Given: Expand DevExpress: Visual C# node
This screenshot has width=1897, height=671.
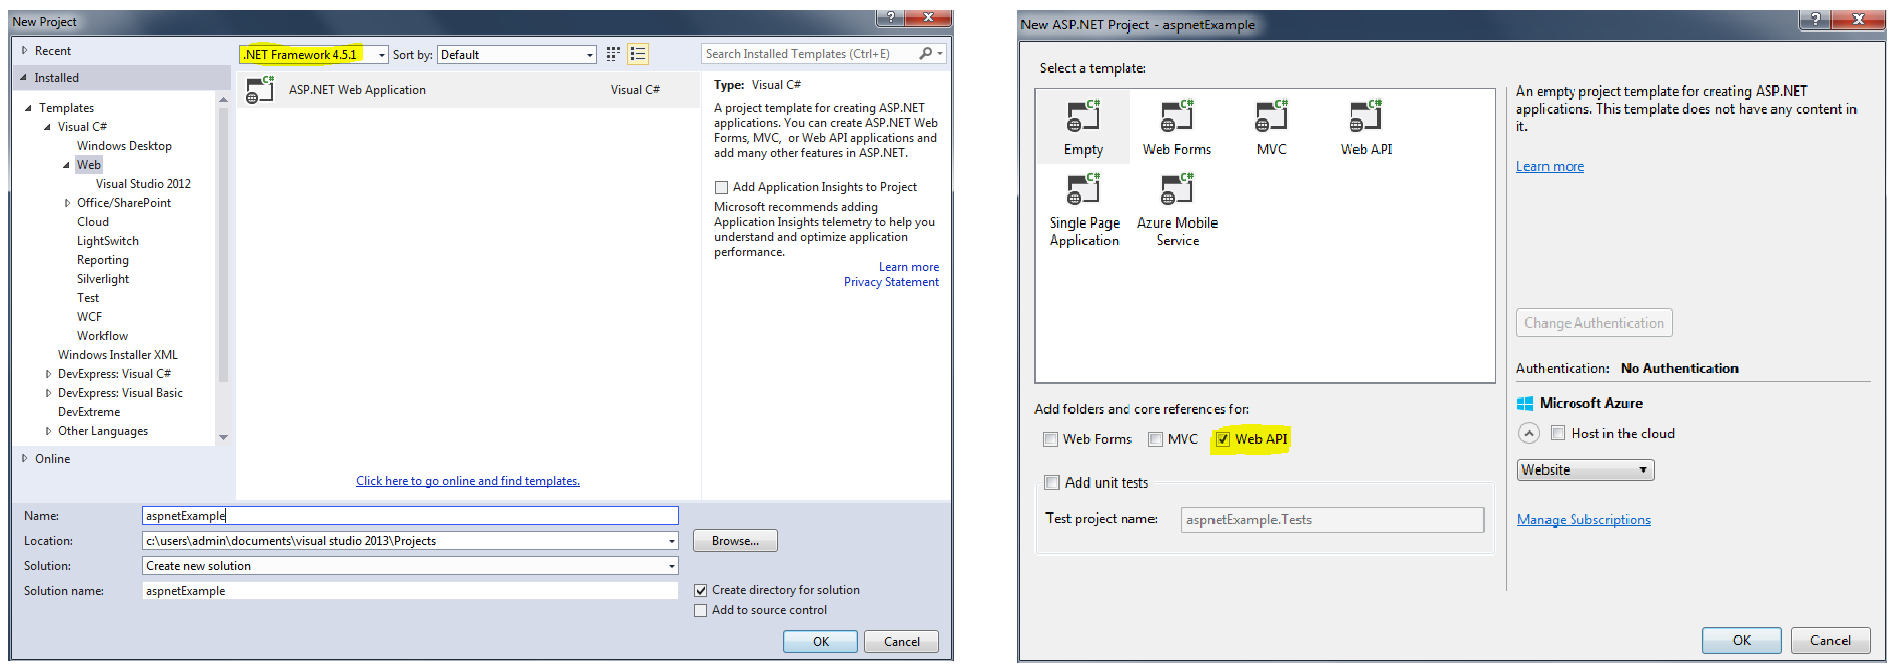Looking at the screenshot, I should (x=48, y=374).
